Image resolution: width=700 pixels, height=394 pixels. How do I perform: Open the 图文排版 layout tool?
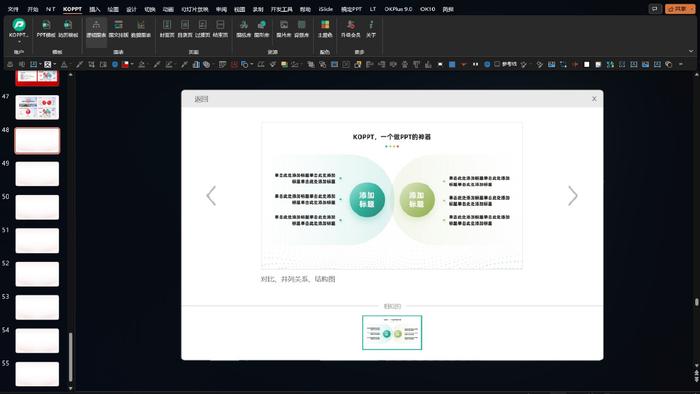pyautogui.click(x=118, y=29)
